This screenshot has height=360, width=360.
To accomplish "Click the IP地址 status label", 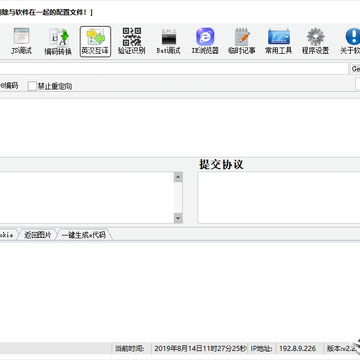I will [x=262, y=349].
